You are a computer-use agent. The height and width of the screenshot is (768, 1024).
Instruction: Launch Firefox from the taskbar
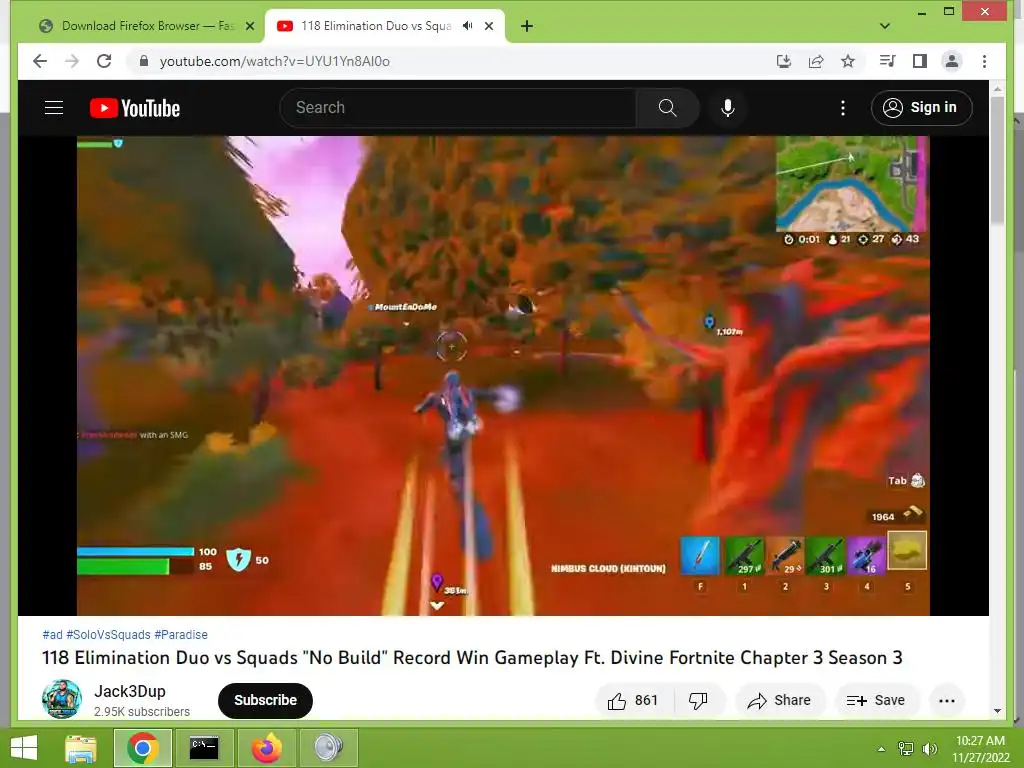tap(266, 748)
